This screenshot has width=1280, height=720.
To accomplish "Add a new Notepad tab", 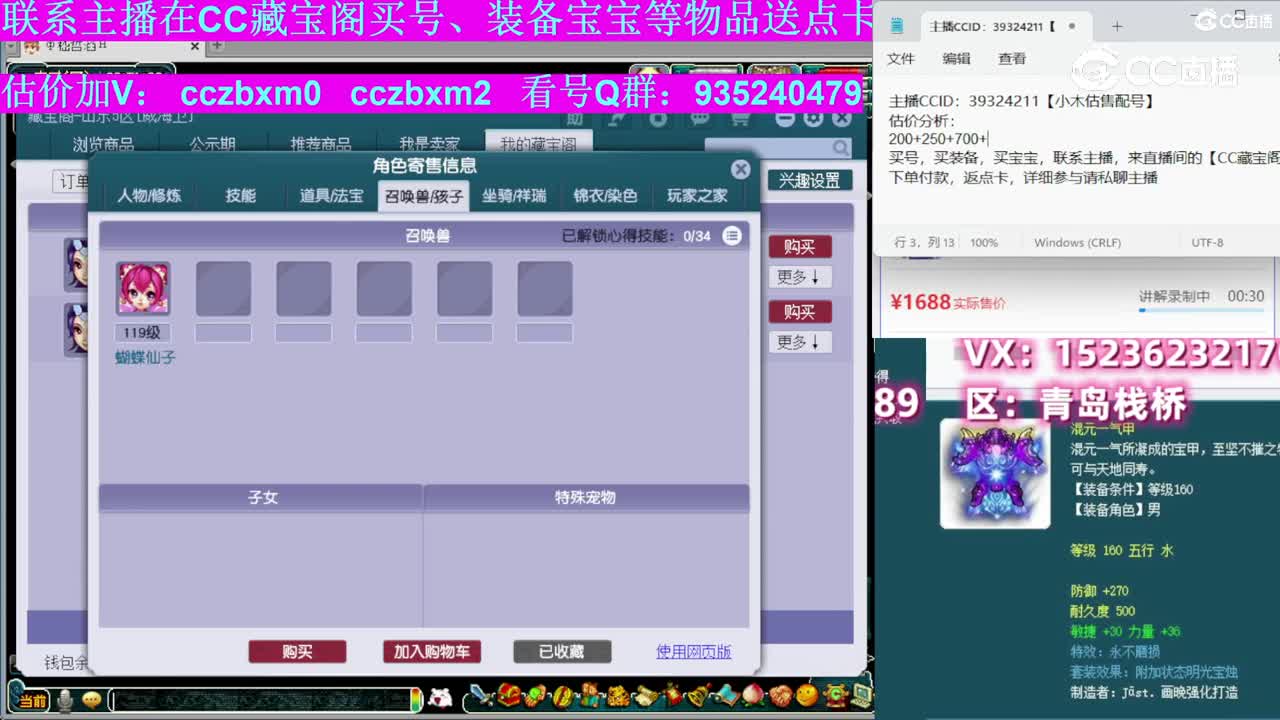I will [1117, 26].
